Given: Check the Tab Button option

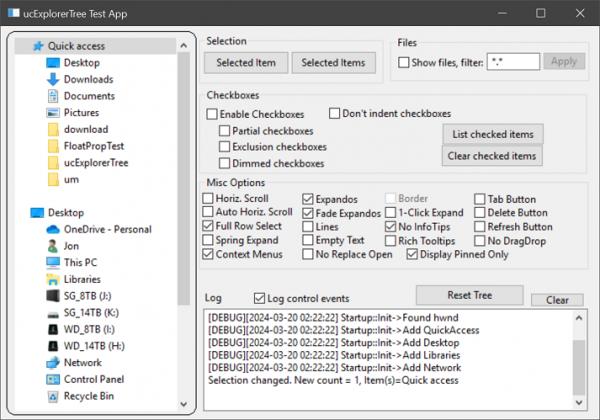Looking at the screenshot, I should [479, 199].
